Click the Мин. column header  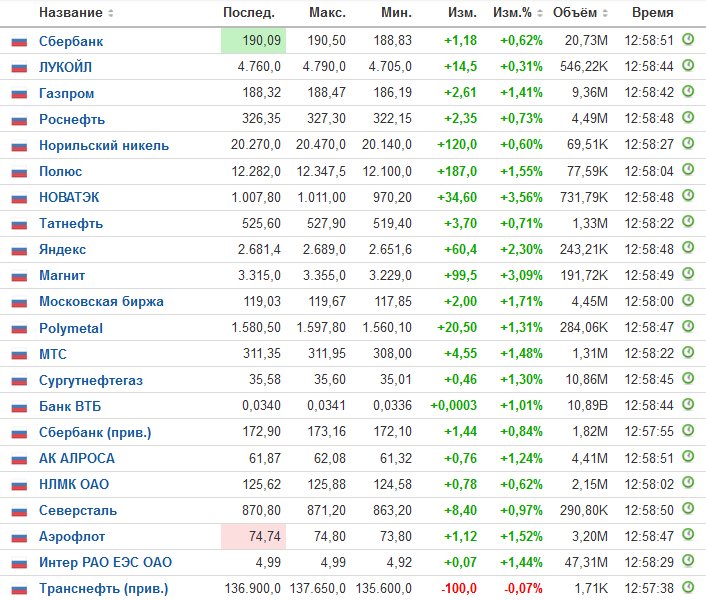point(396,13)
